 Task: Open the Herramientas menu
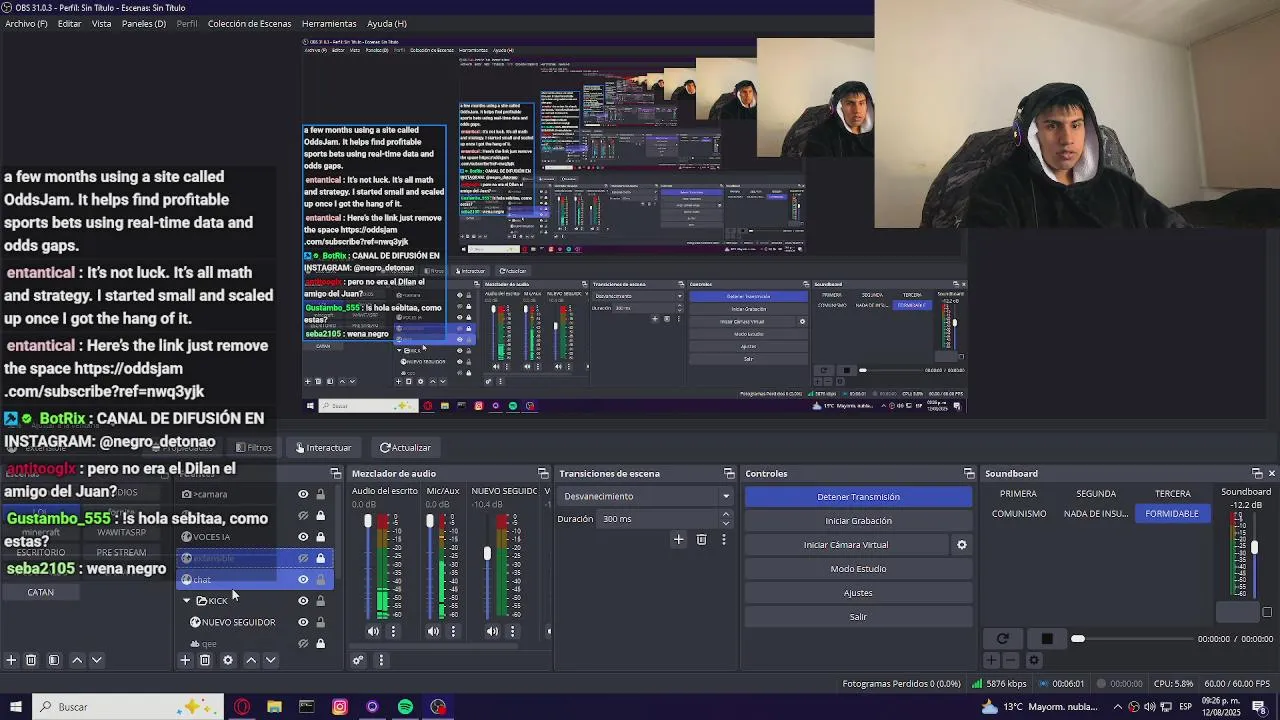[329, 23]
